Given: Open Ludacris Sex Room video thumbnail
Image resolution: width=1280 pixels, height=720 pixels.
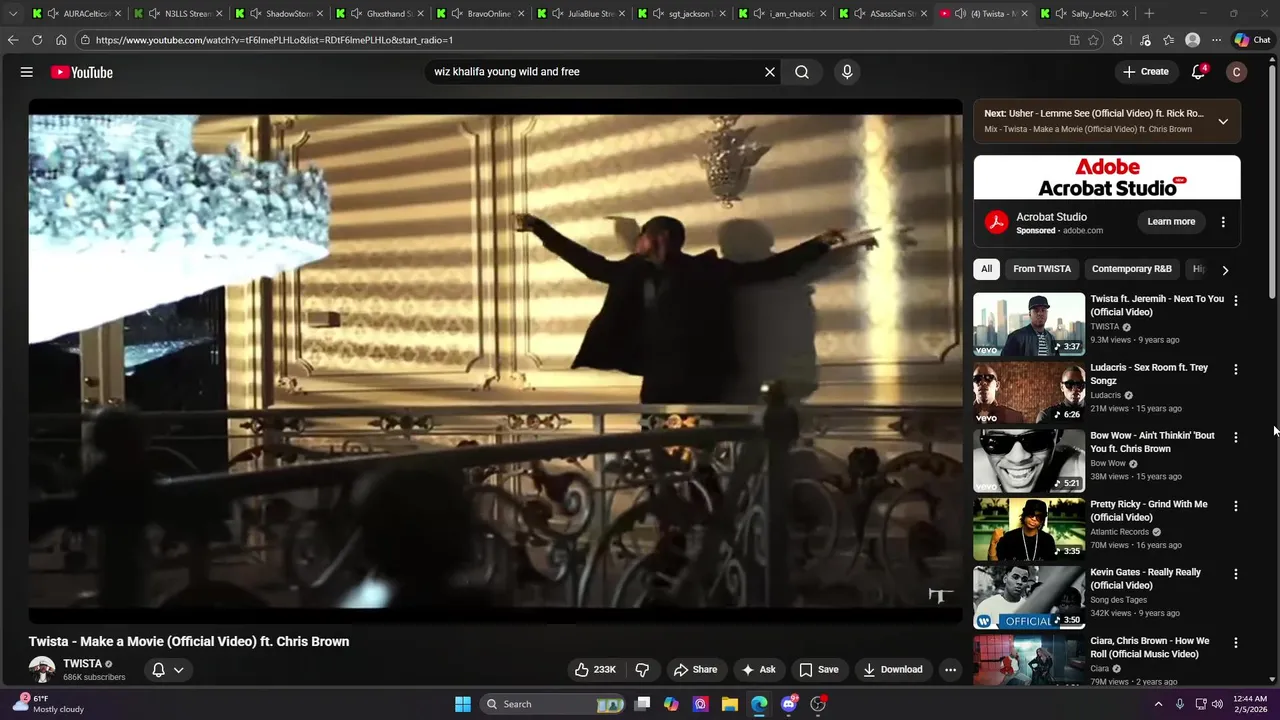Looking at the screenshot, I should point(1029,393).
